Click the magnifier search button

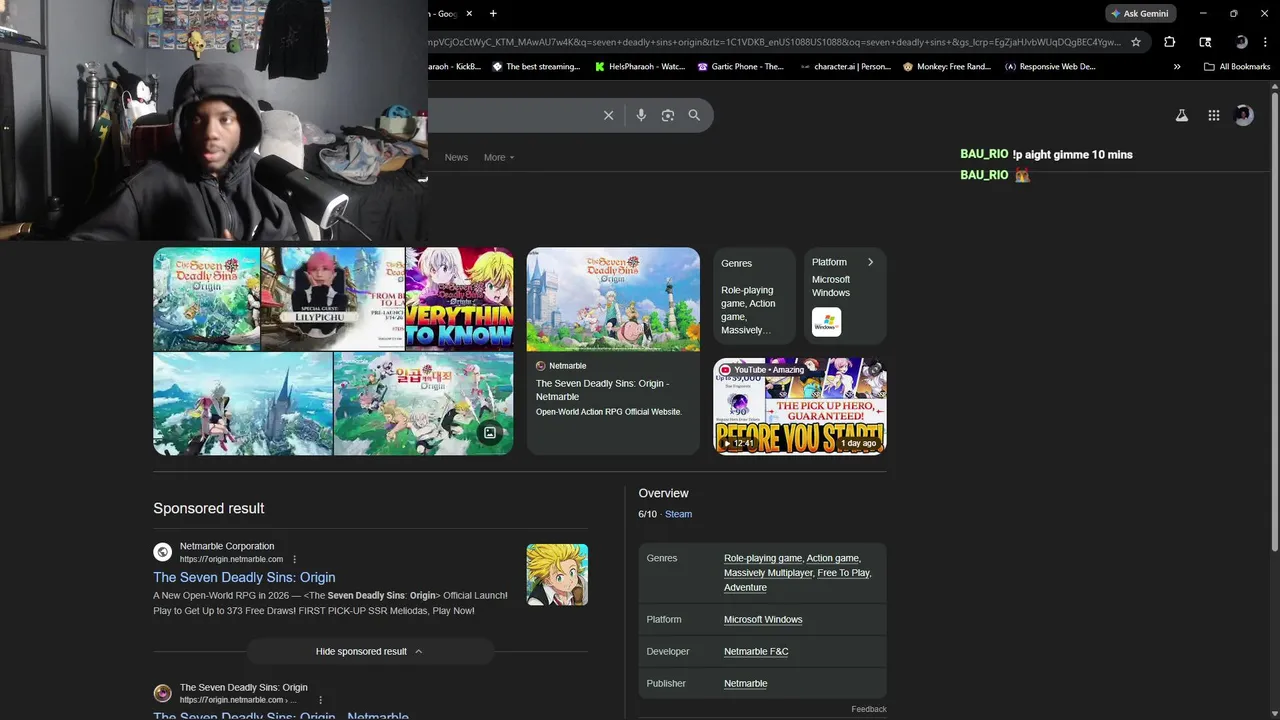coord(694,115)
